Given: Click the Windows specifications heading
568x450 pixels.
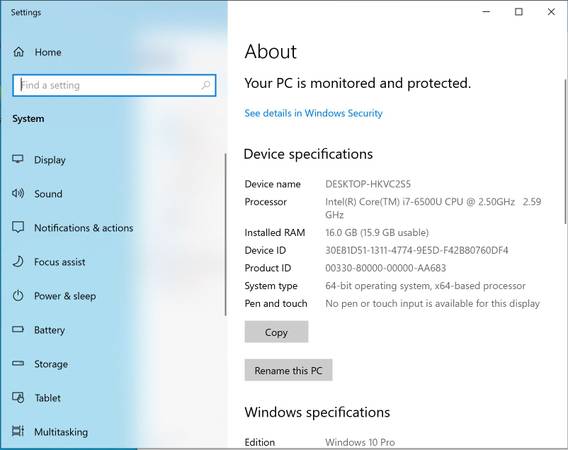Looking at the screenshot, I should pos(317,412).
